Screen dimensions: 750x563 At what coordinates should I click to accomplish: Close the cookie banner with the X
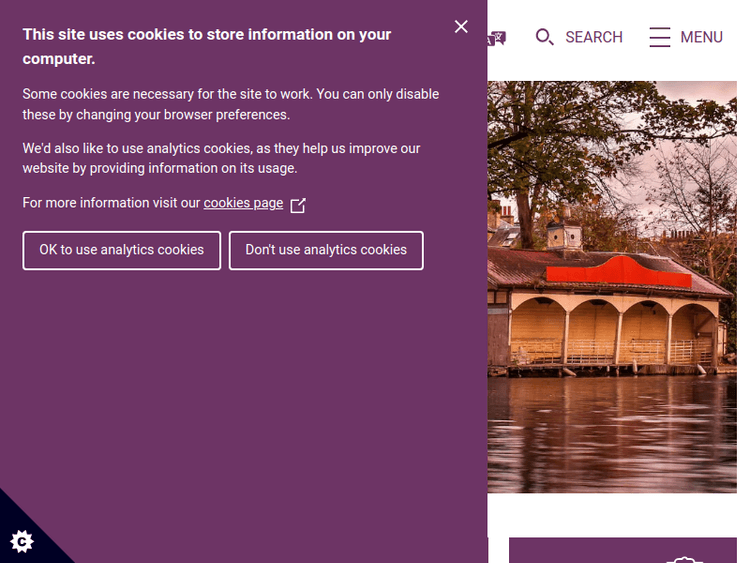(461, 27)
